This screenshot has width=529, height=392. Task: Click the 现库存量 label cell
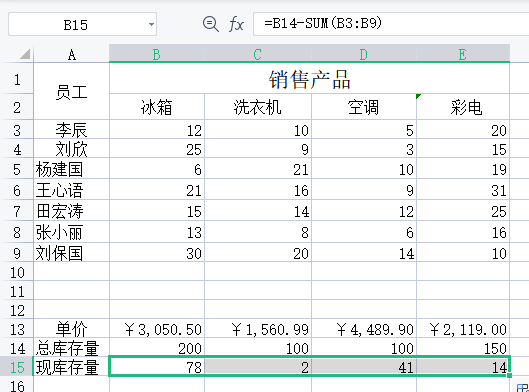[x=72, y=367]
